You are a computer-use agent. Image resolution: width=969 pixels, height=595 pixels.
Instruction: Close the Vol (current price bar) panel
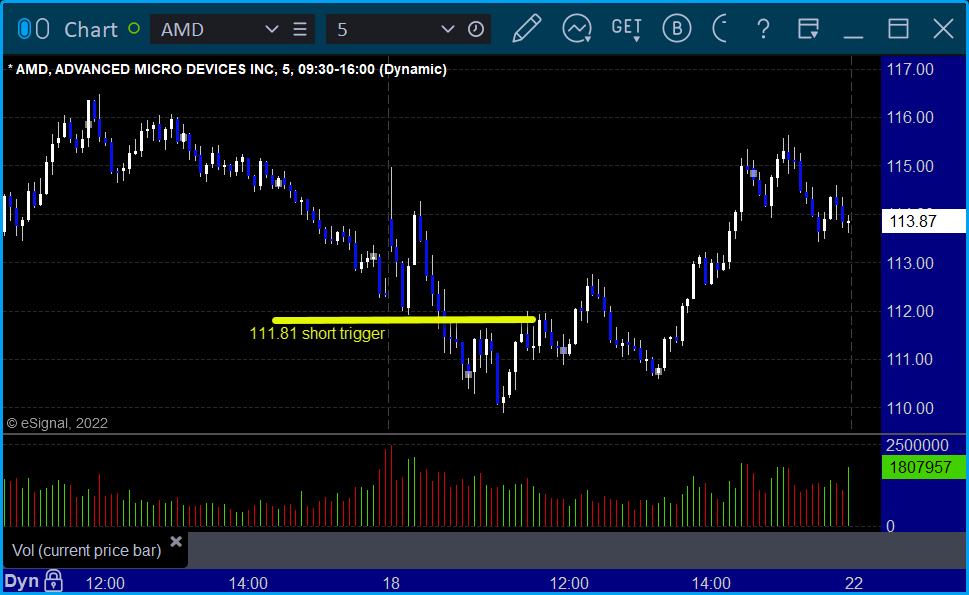176,542
